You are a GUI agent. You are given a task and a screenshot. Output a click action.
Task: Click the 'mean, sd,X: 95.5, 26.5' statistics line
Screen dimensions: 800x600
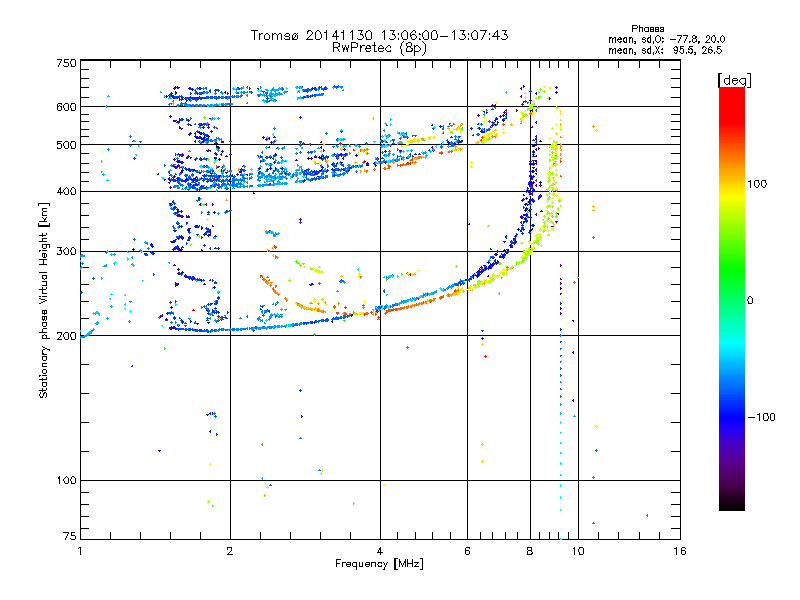[x=665, y=50]
